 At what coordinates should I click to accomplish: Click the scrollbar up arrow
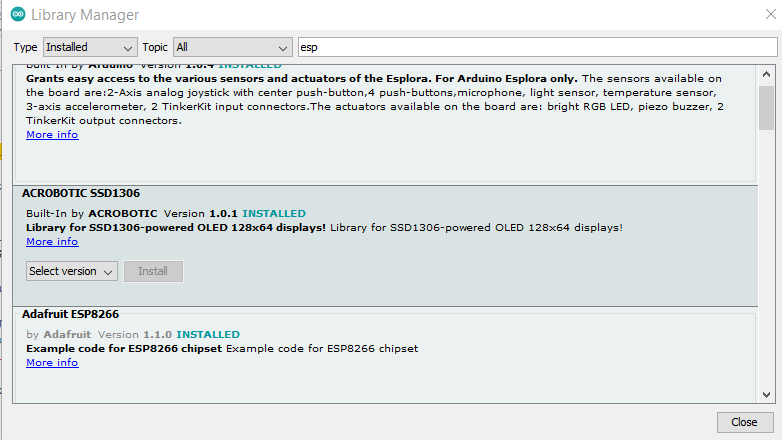pyautogui.click(x=767, y=74)
